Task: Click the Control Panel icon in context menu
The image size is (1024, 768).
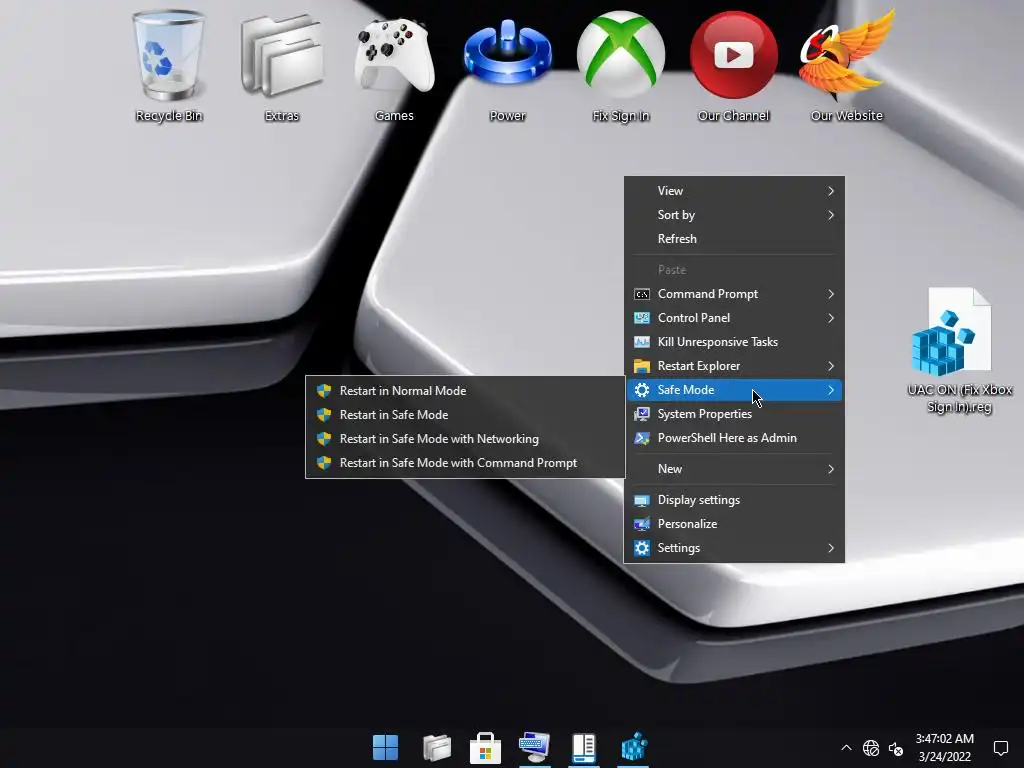Action: [x=642, y=318]
